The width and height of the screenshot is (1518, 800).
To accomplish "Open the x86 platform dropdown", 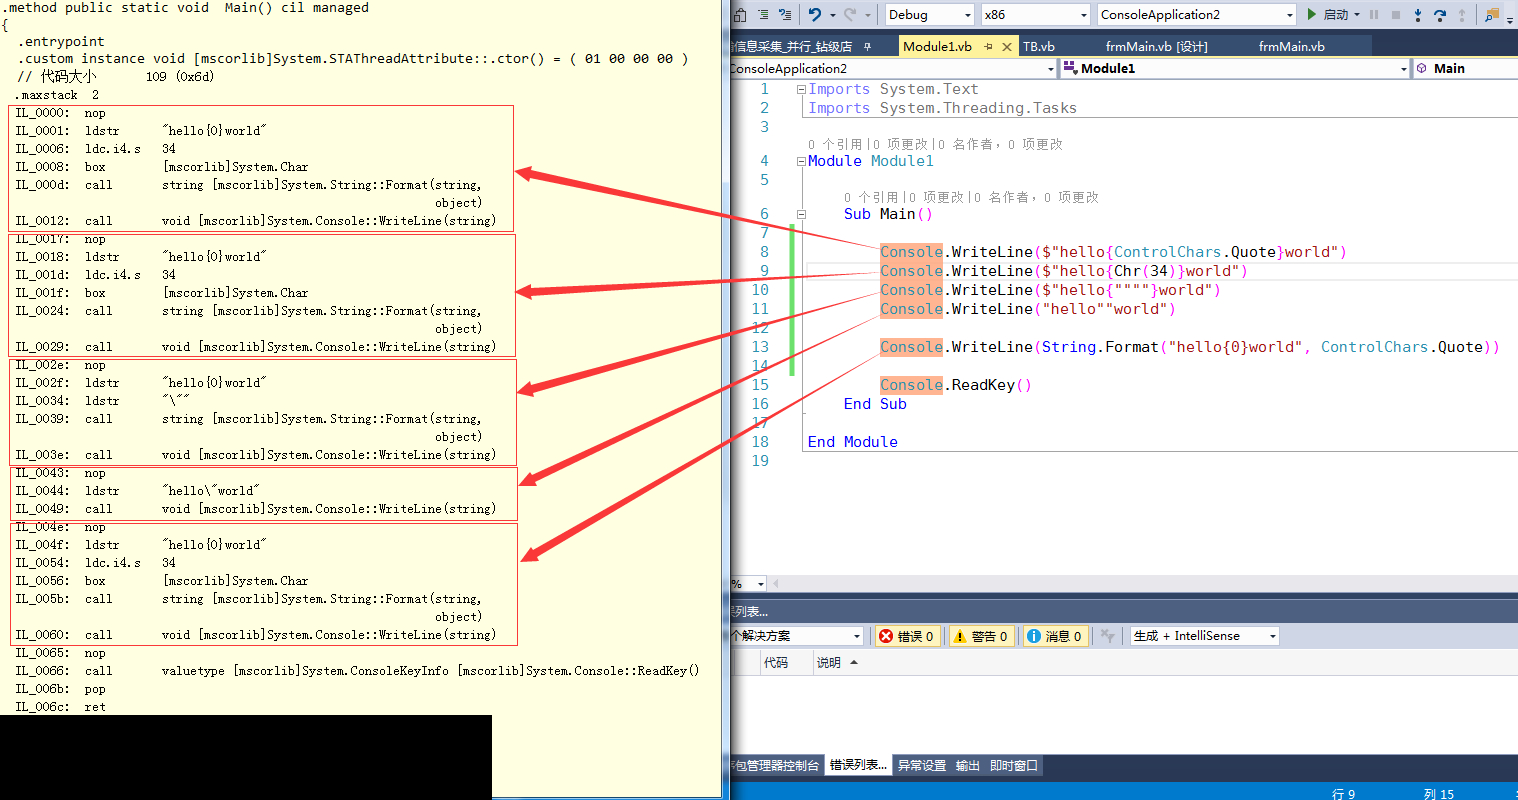I will 1035,14.
